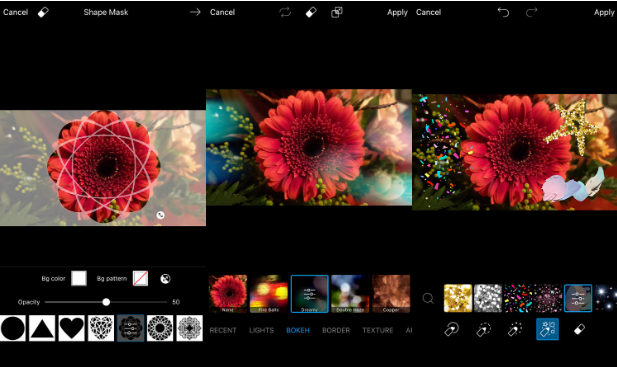
Task: Select the pink sparkle dots brush
Action: 548,298
